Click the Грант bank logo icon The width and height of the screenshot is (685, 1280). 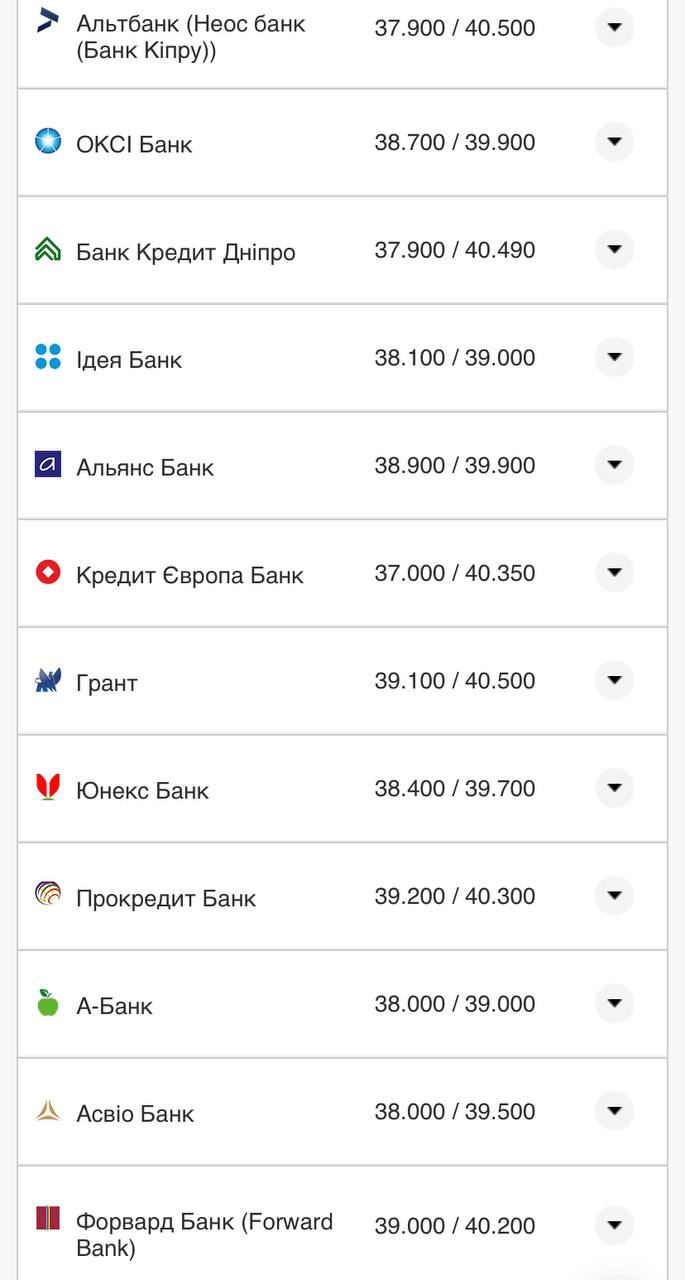click(48, 681)
